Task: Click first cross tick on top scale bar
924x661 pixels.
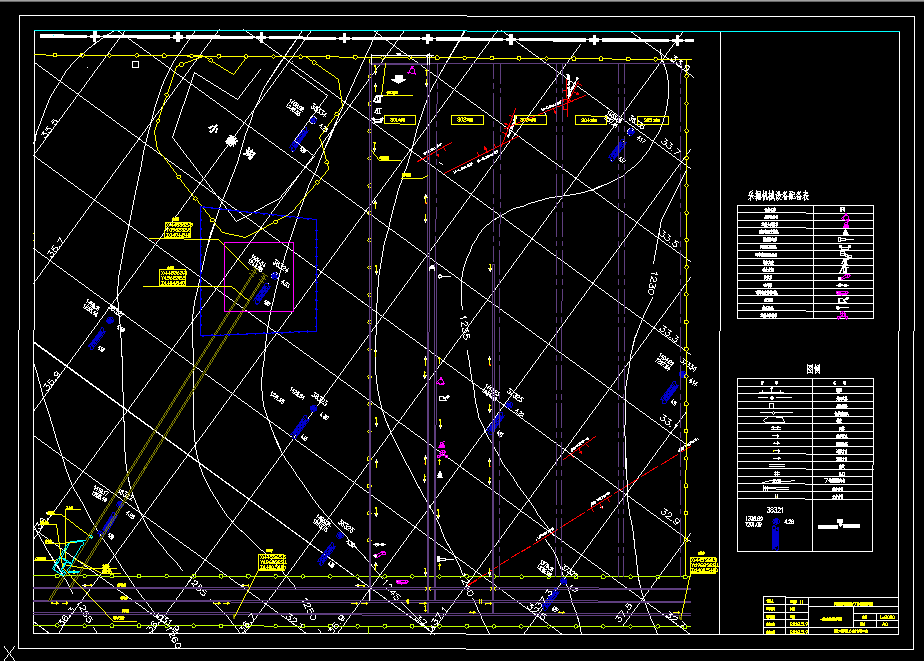Action: pos(94,37)
